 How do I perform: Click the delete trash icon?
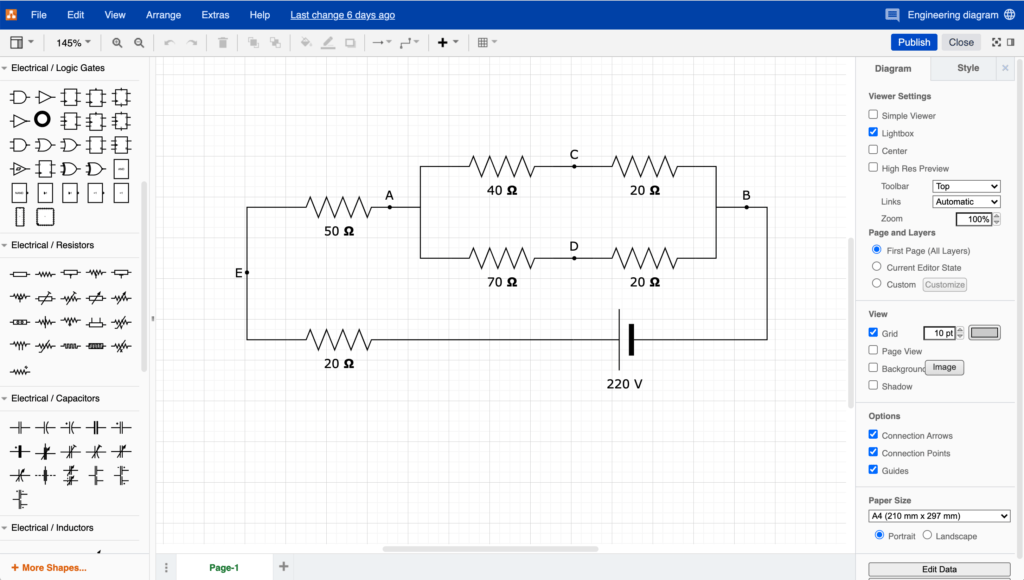(223, 42)
